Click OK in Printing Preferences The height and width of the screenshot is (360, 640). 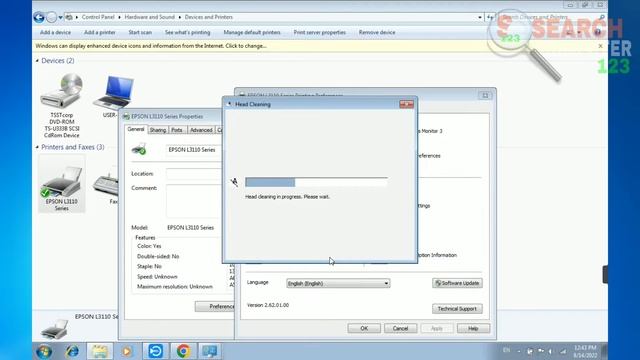coord(364,328)
